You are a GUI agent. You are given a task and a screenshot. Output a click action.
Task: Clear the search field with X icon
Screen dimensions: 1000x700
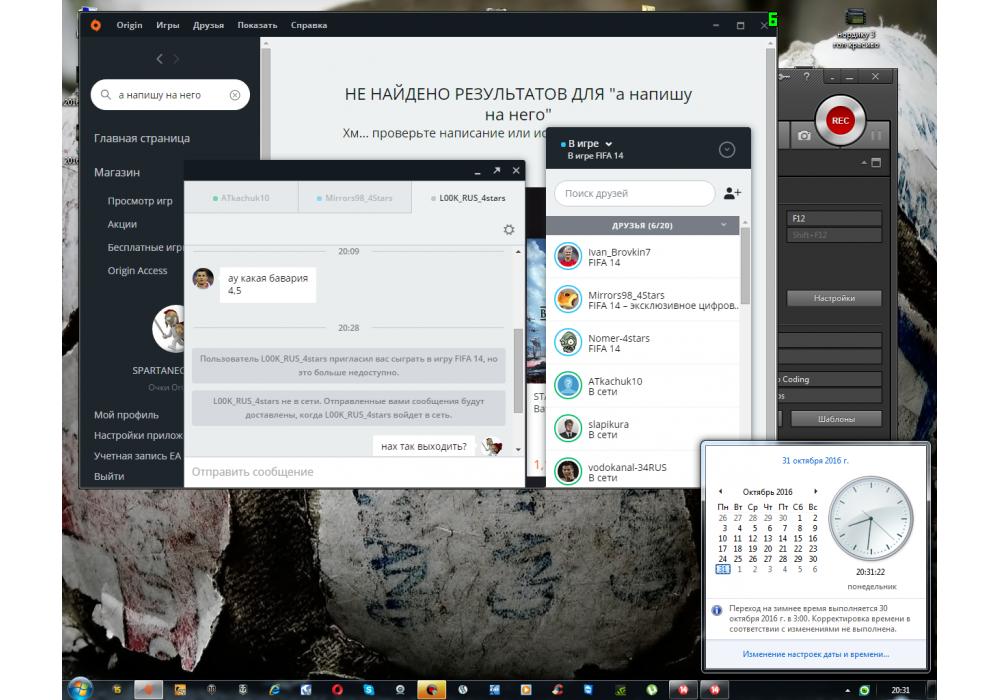(235, 95)
